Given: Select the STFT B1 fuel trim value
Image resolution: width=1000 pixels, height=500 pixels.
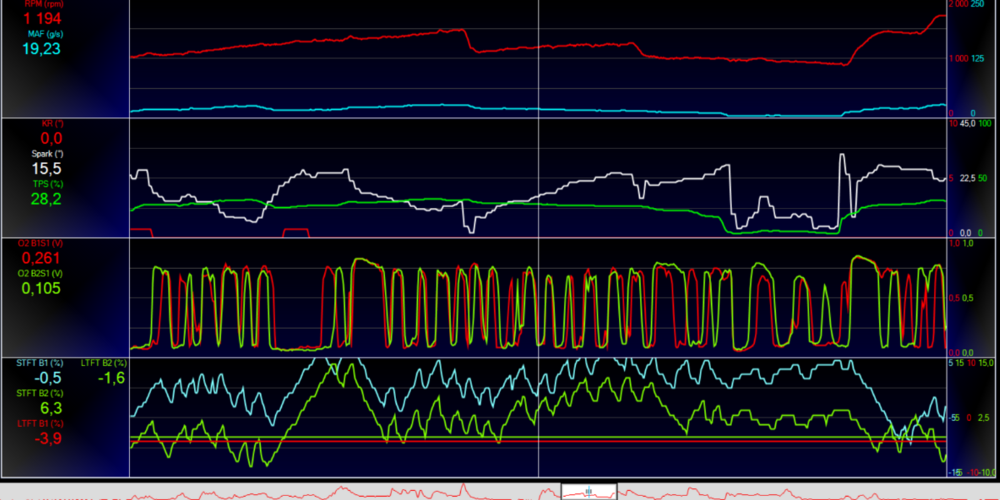Looking at the screenshot, I should click(47, 378).
